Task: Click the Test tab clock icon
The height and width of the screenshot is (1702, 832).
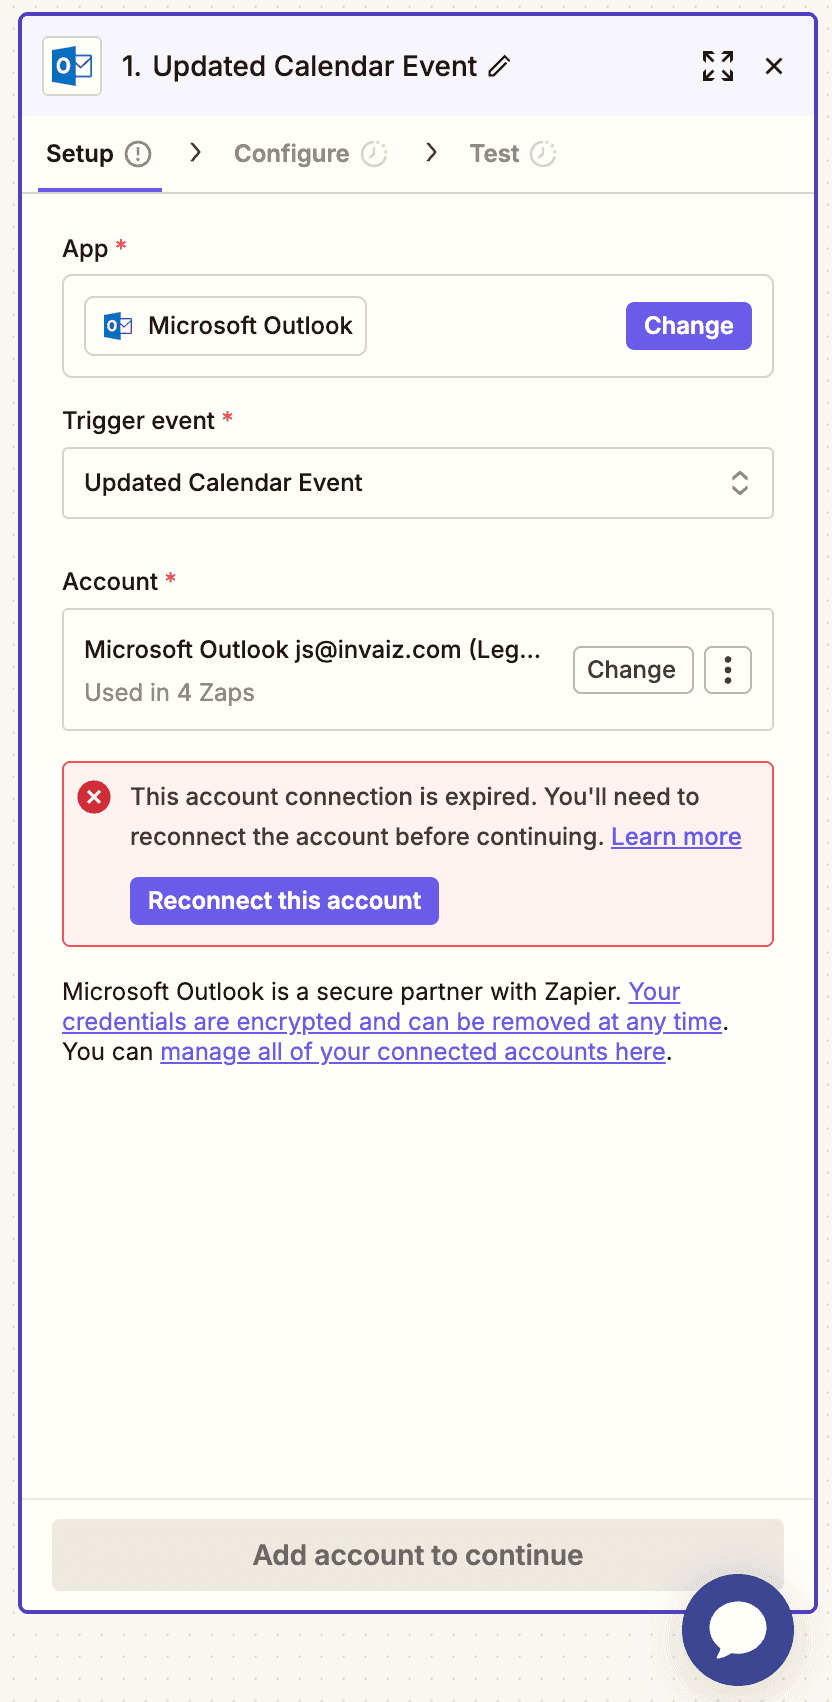Action: pos(543,154)
